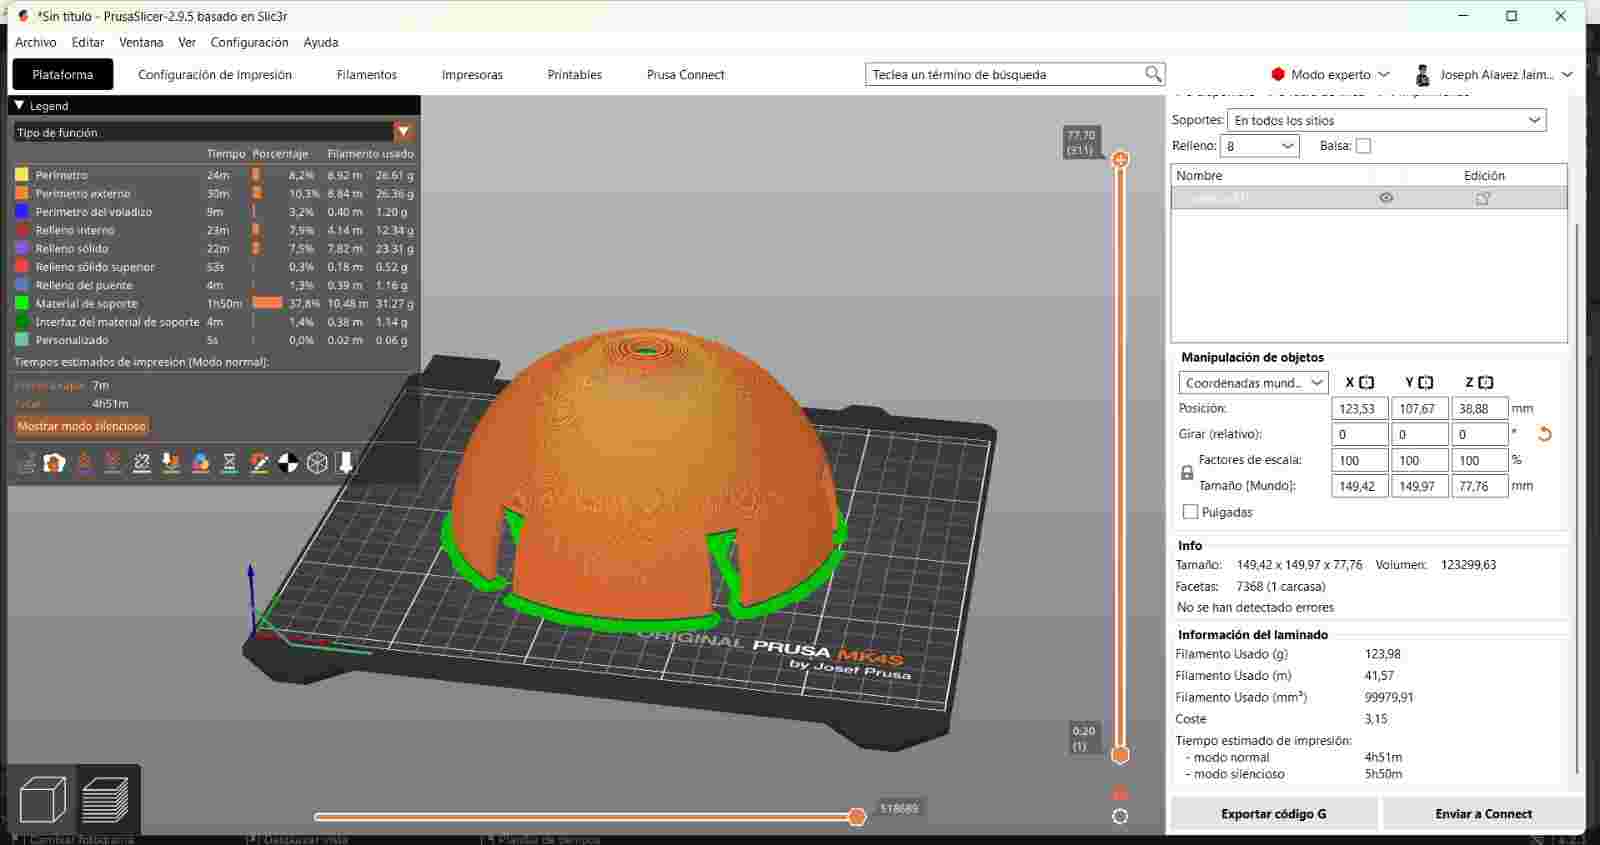Toggle Perímetro del voladizo row in legend
Image resolution: width=1600 pixels, height=845 pixels.
click(214, 212)
